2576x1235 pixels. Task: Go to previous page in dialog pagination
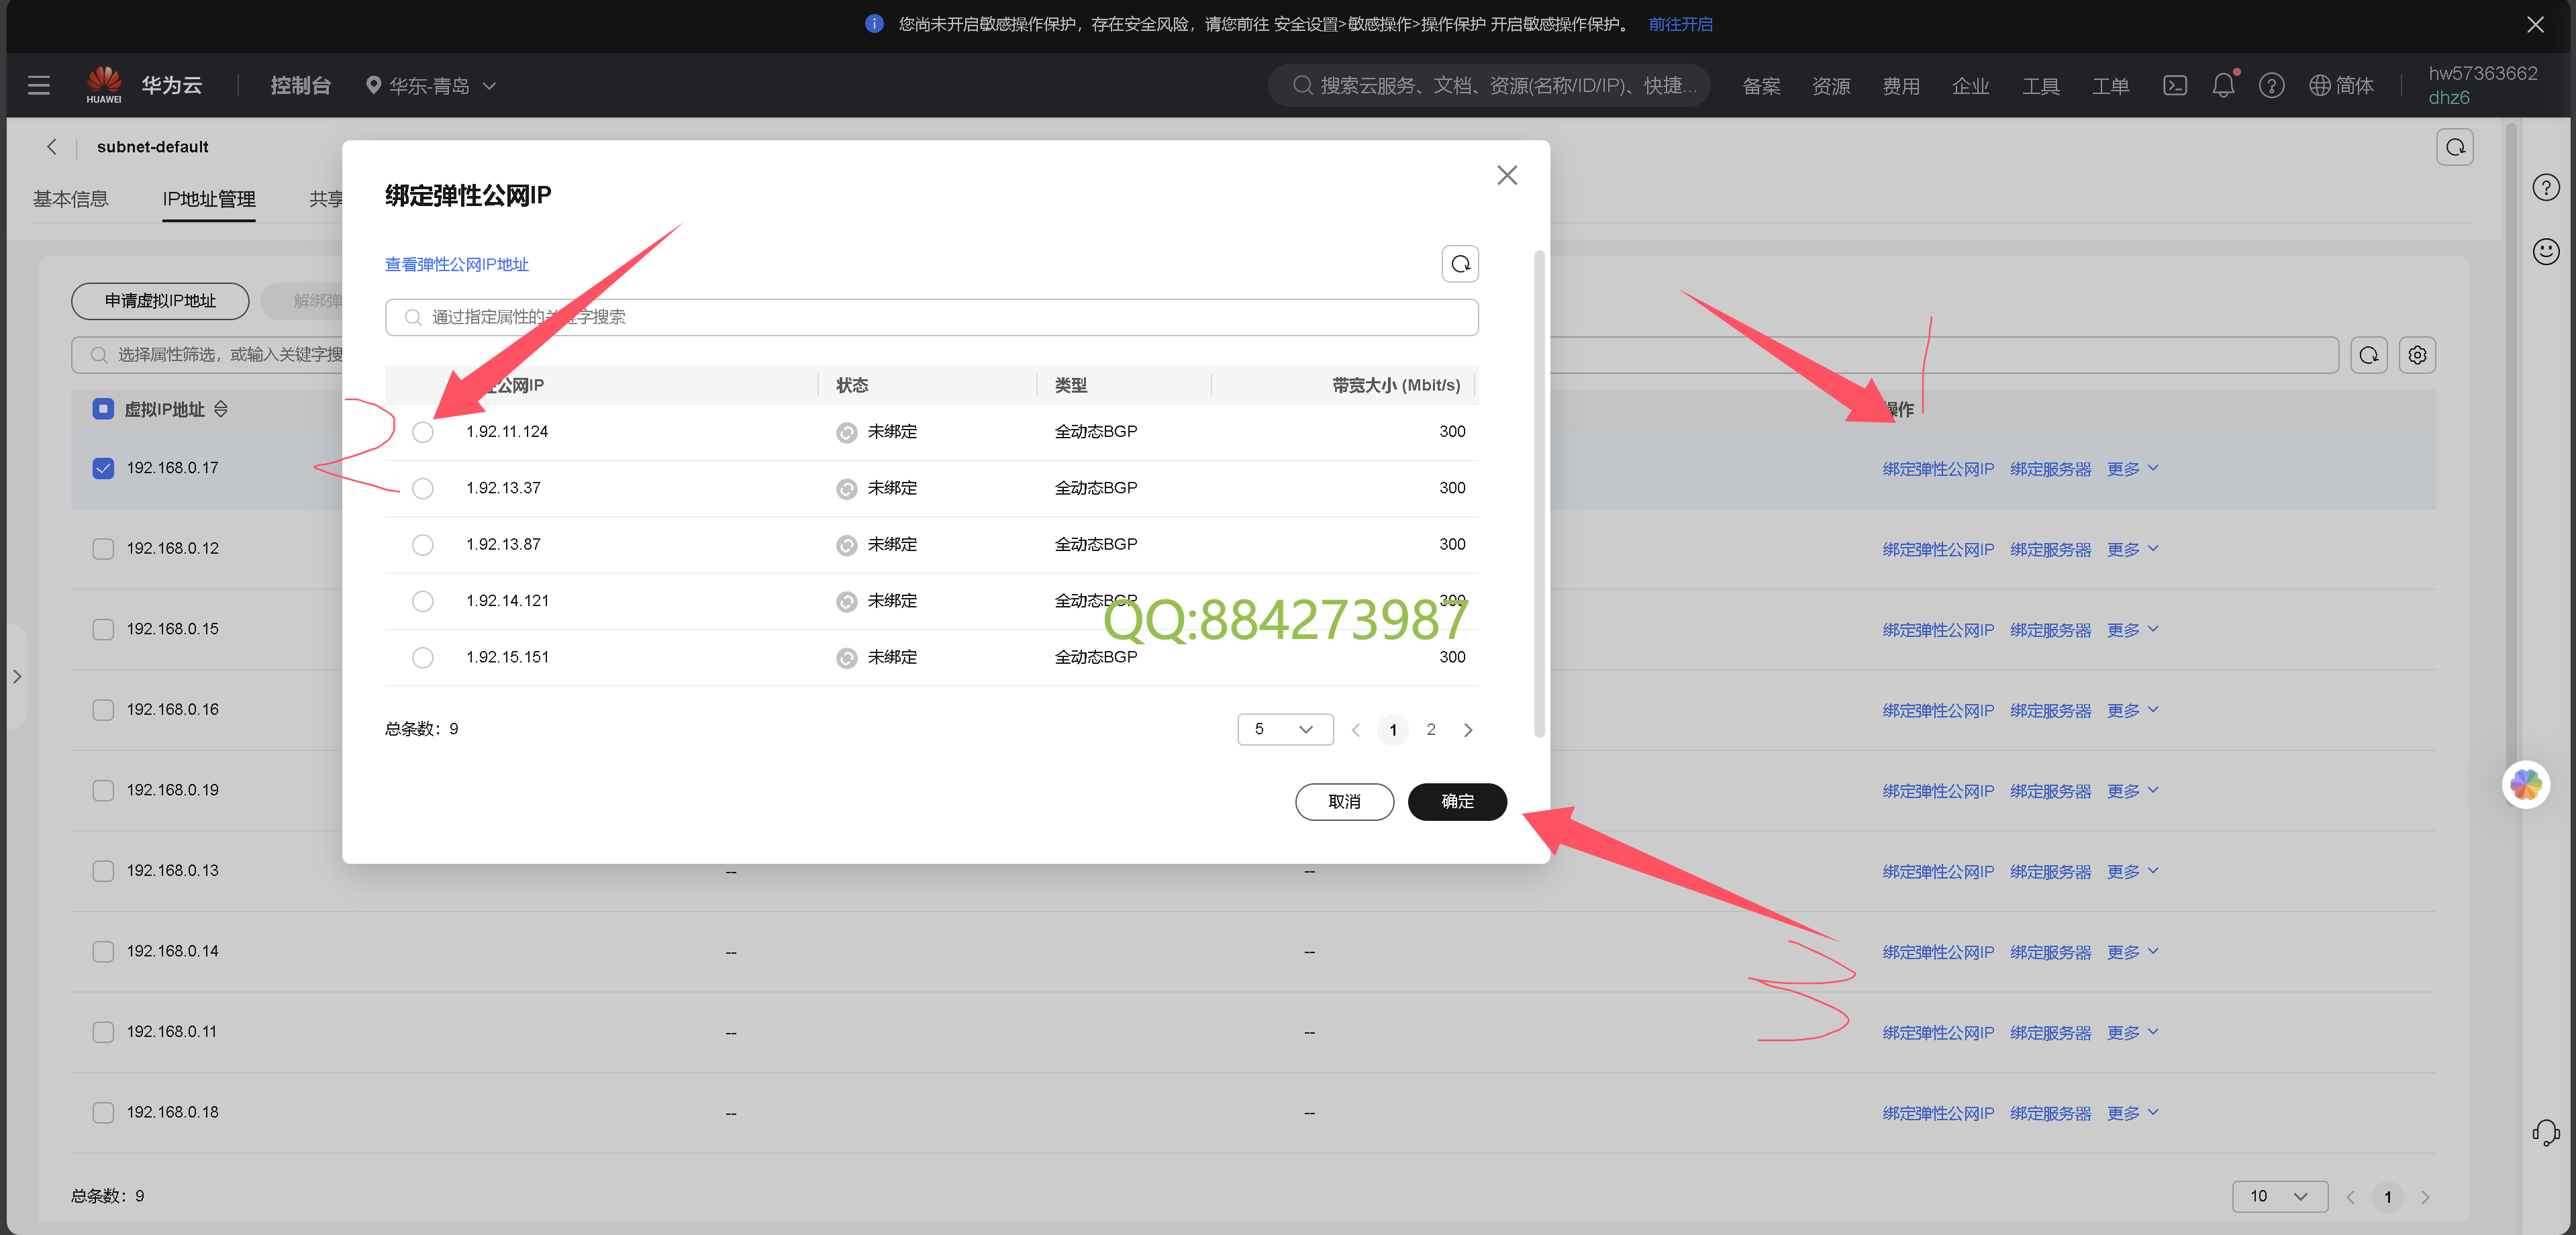click(x=1356, y=730)
